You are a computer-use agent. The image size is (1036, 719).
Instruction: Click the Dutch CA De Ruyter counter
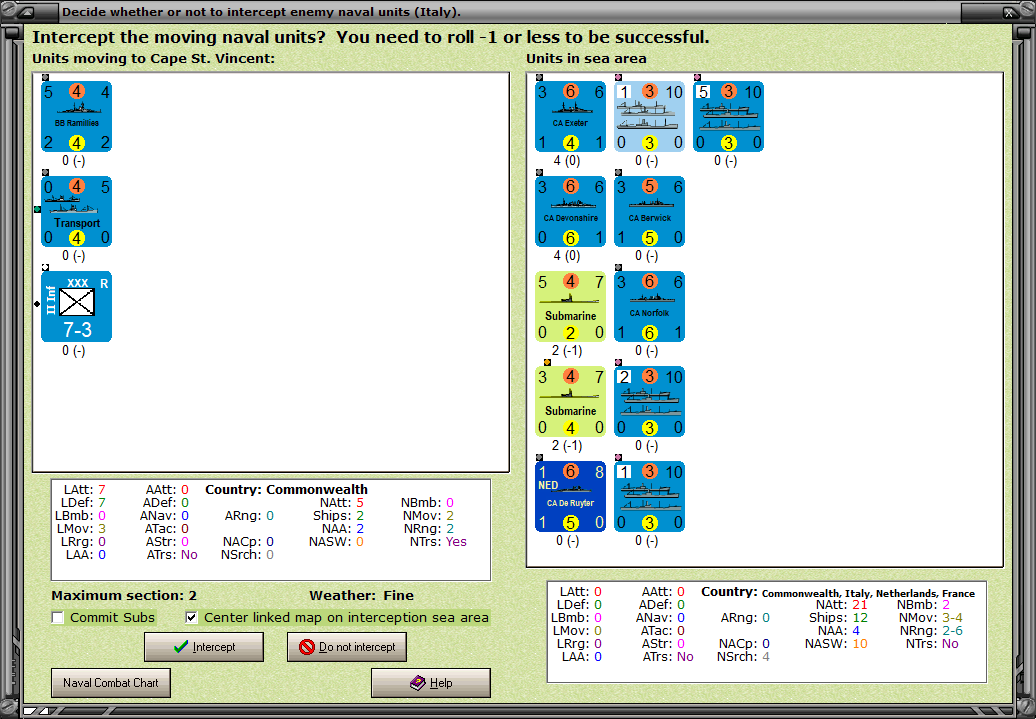(x=570, y=496)
